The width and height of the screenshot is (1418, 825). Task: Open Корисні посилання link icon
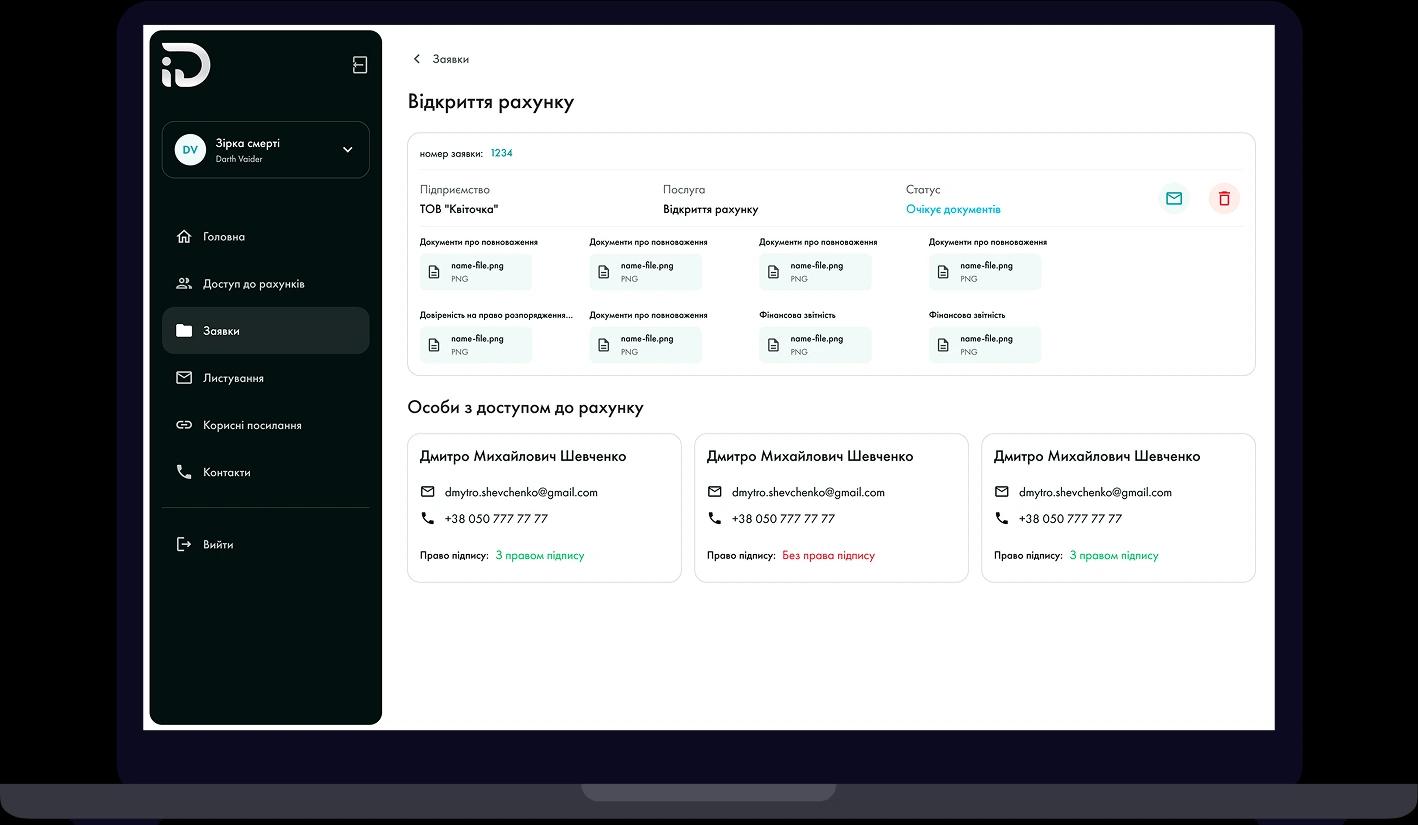pos(184,424)
